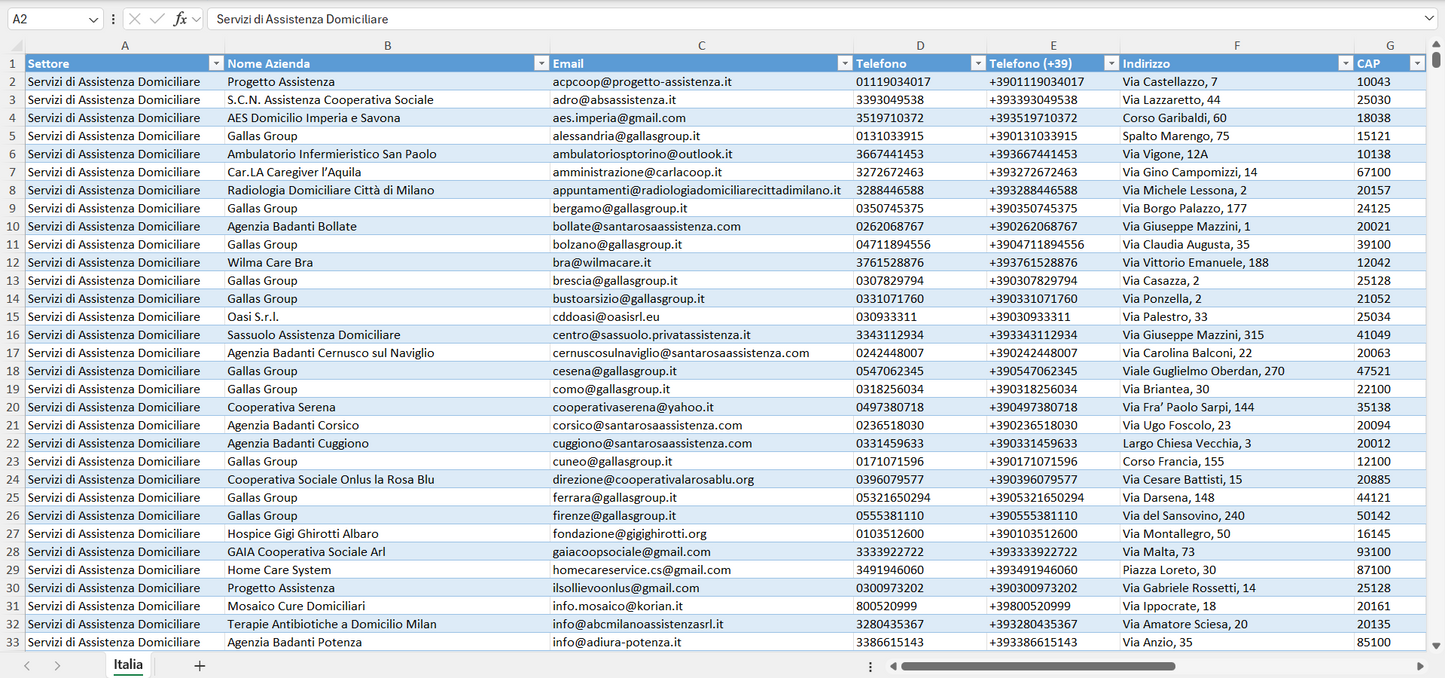Click phone number 04711894556
This screenshot has height=678, width=1445.
(920, 244)
